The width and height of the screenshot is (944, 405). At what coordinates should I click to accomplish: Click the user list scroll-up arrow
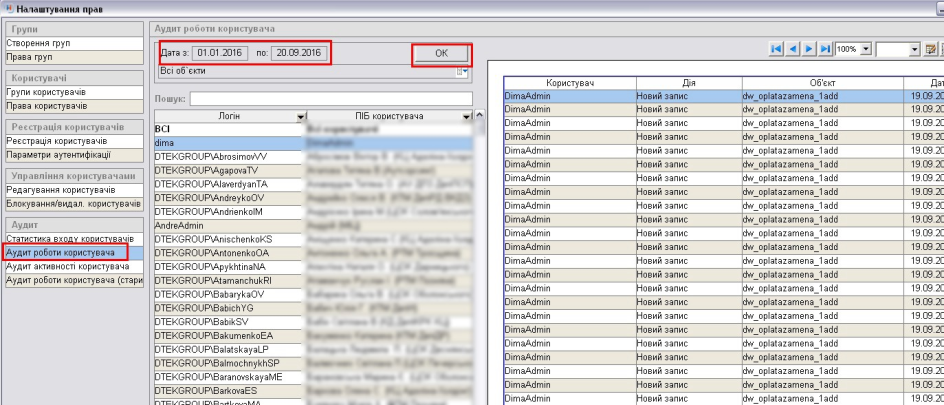coord(480,117)
